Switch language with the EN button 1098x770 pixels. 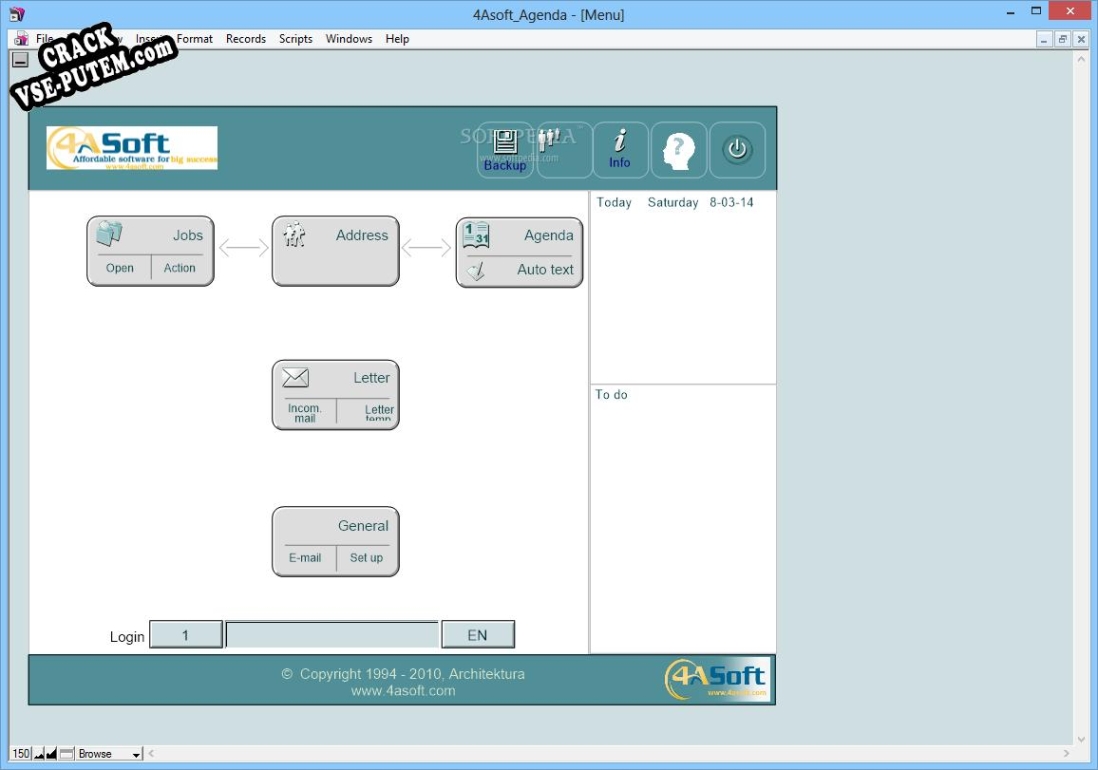[477, 635]
